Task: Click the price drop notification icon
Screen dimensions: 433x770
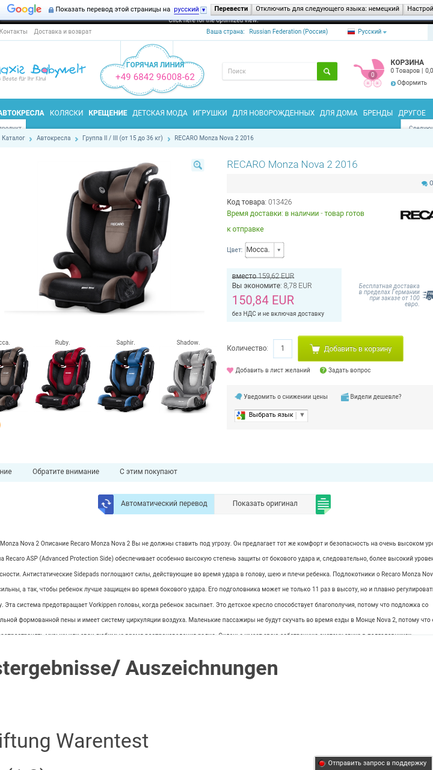Action: [238, 397]
